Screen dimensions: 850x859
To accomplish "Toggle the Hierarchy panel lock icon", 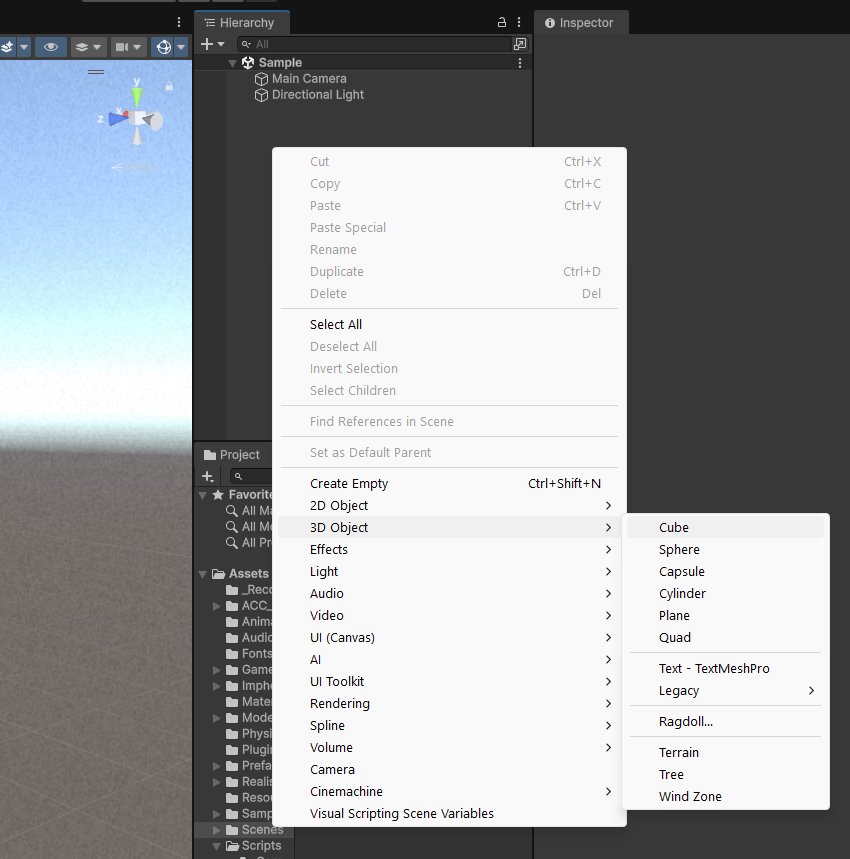I will pyautogui.click(x=502, y=22).
